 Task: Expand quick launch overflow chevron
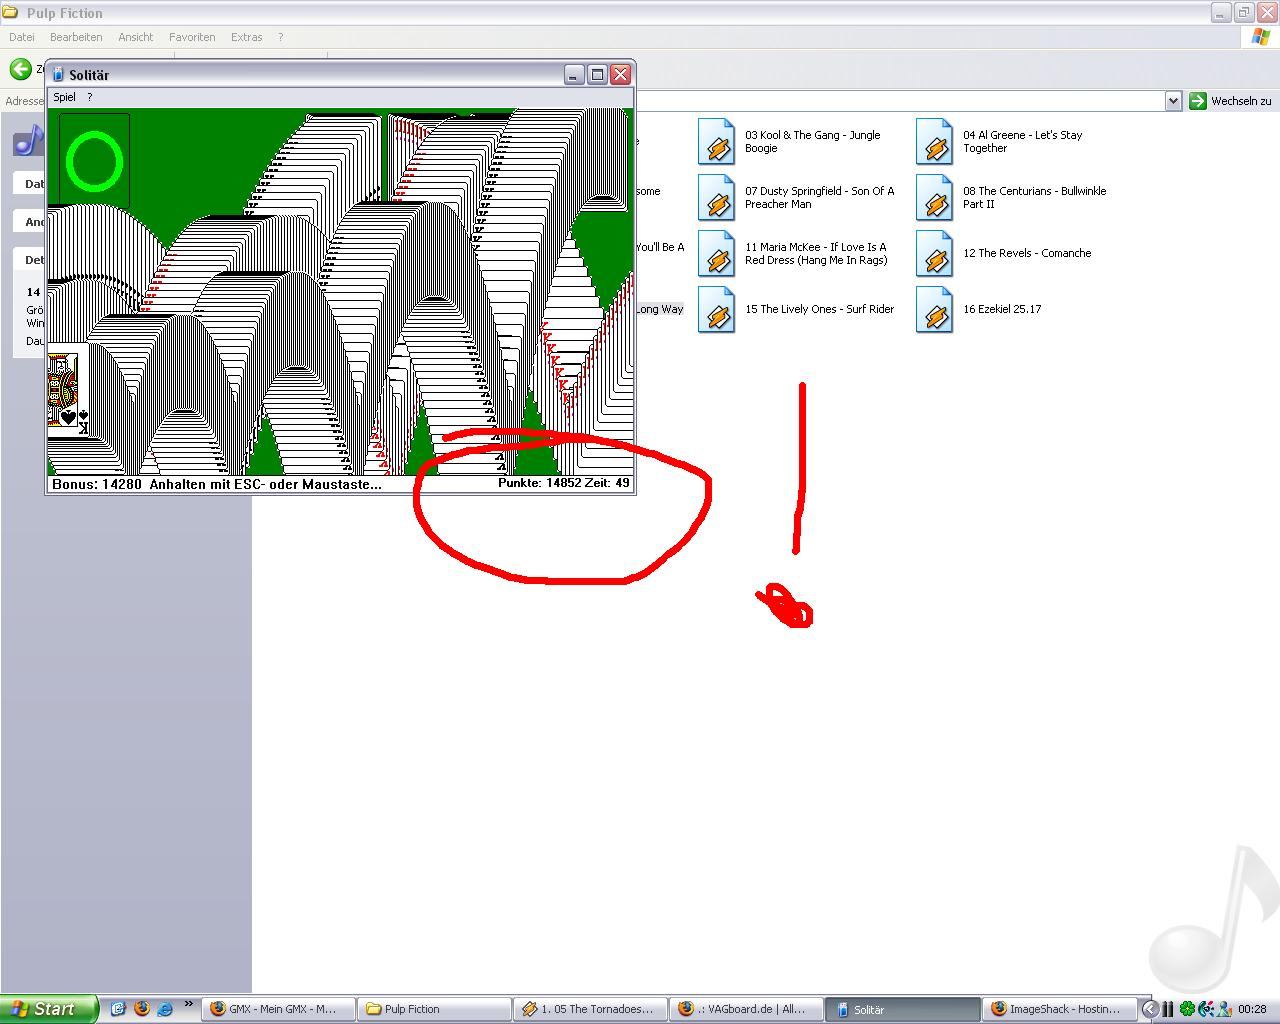188,1004
